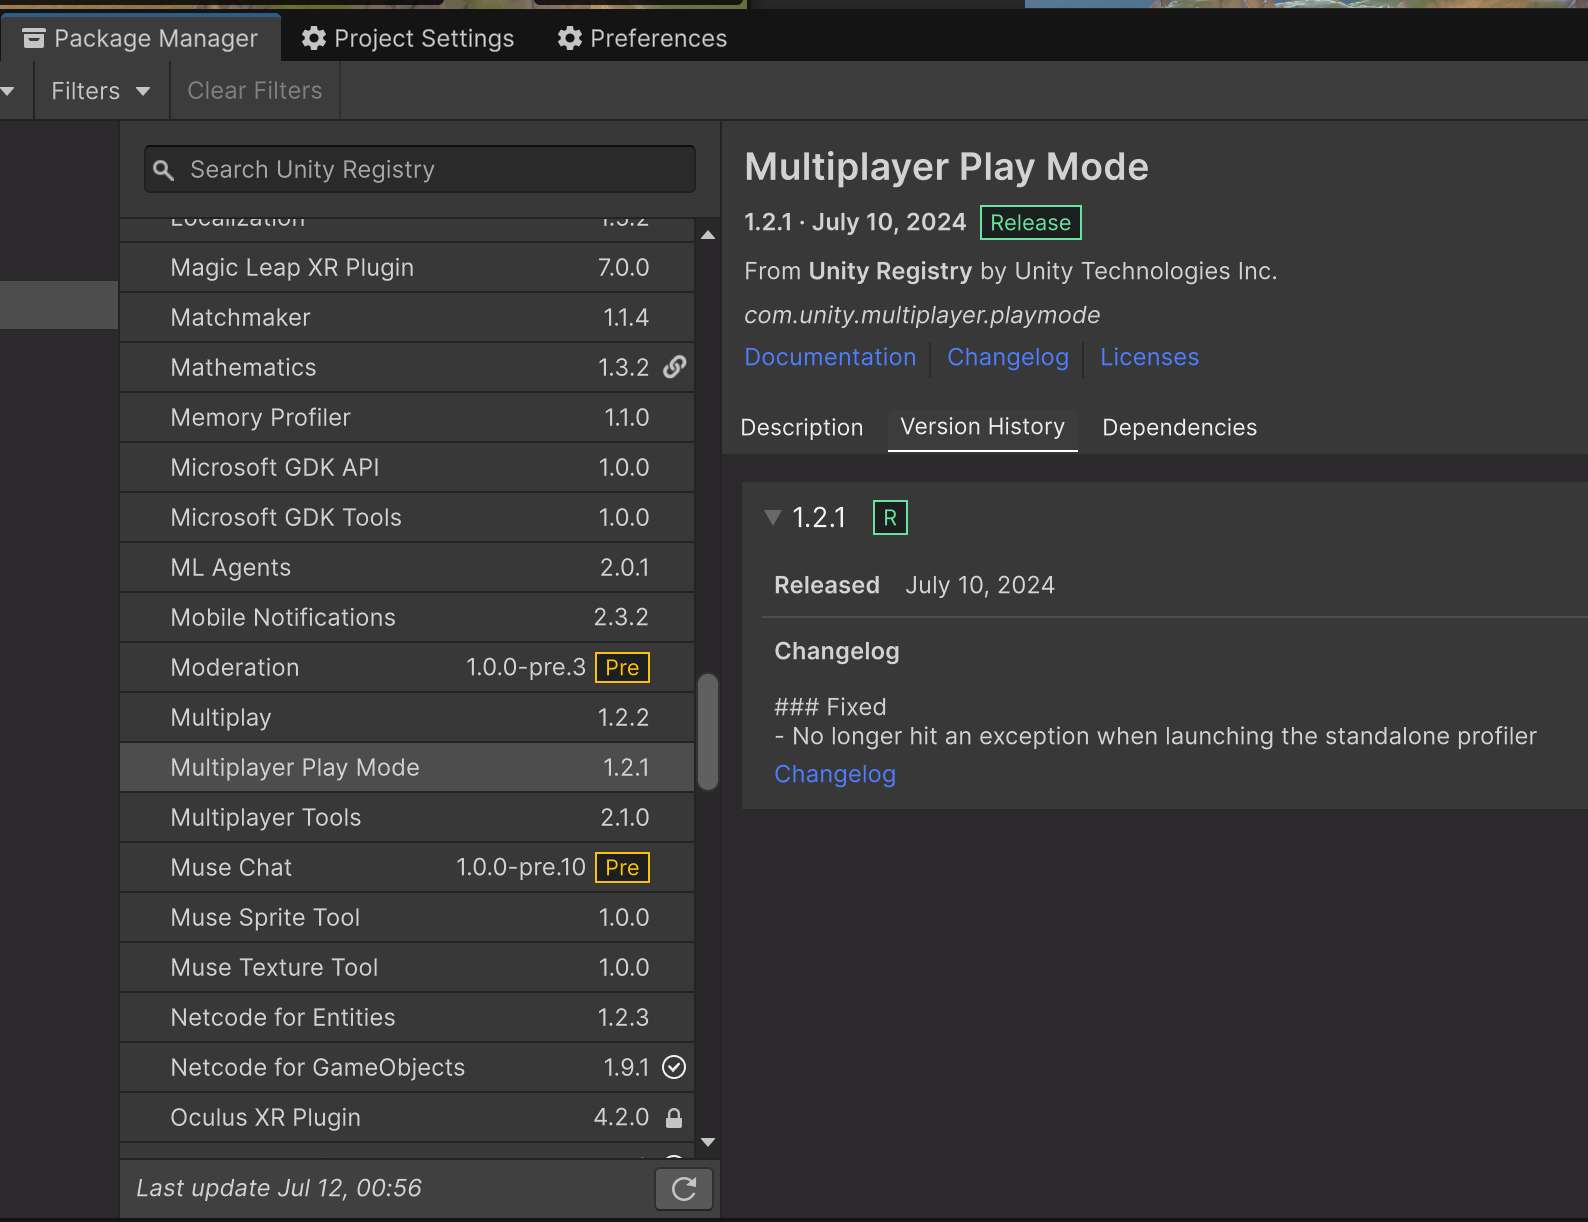1588x1222 pixels.
Task: Open the Filters dropdown
Action: [100, 91]
